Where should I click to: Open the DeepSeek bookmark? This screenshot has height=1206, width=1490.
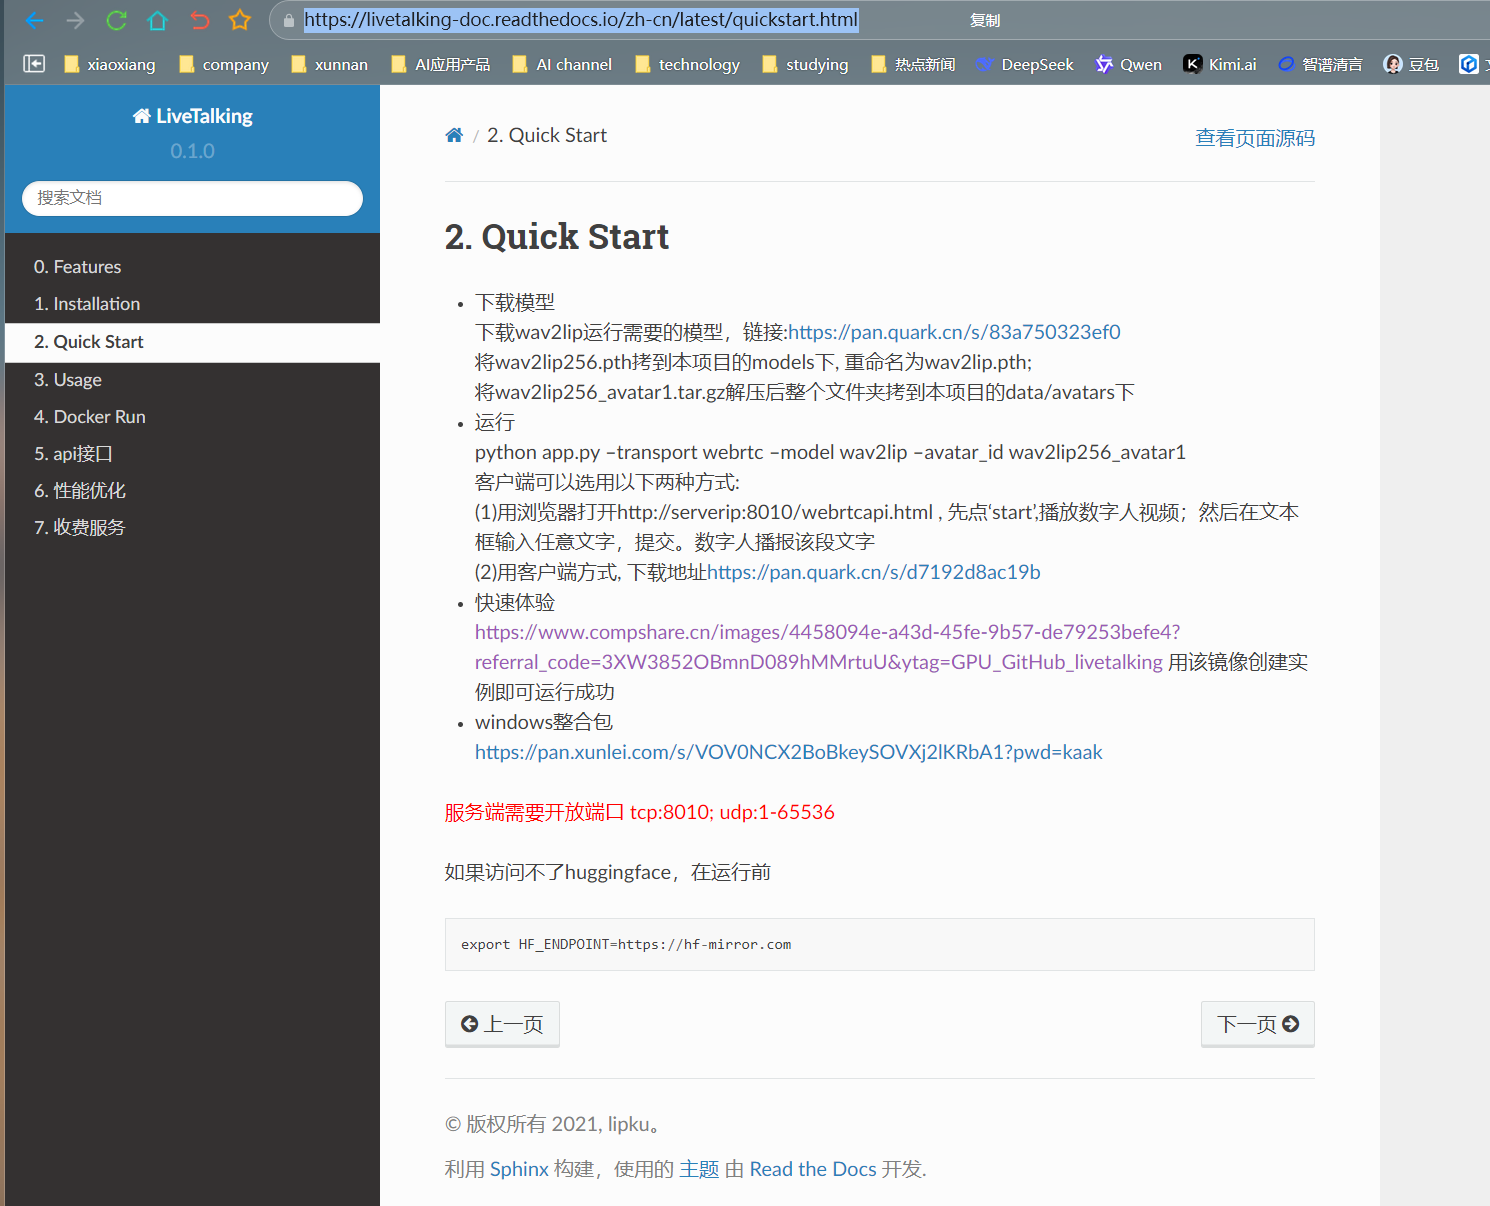tap(1025, 64)
